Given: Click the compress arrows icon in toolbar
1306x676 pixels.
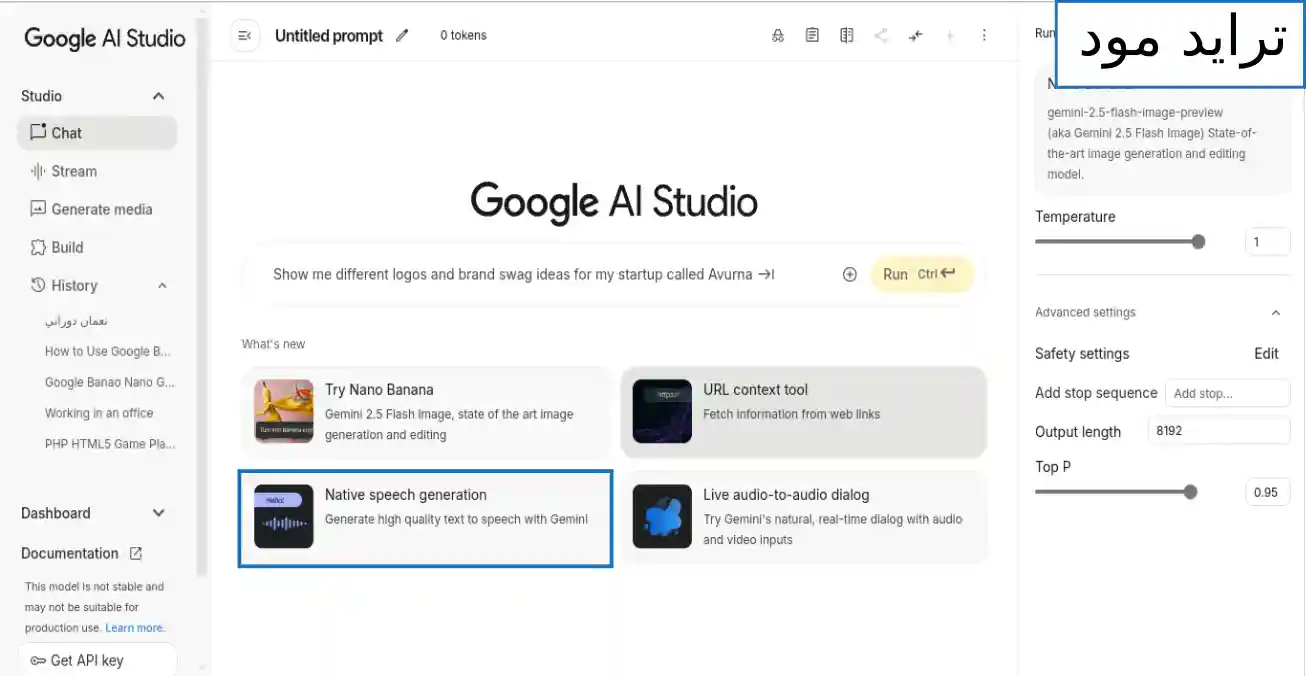Looking at the screenshot, I should pos(915,36).
